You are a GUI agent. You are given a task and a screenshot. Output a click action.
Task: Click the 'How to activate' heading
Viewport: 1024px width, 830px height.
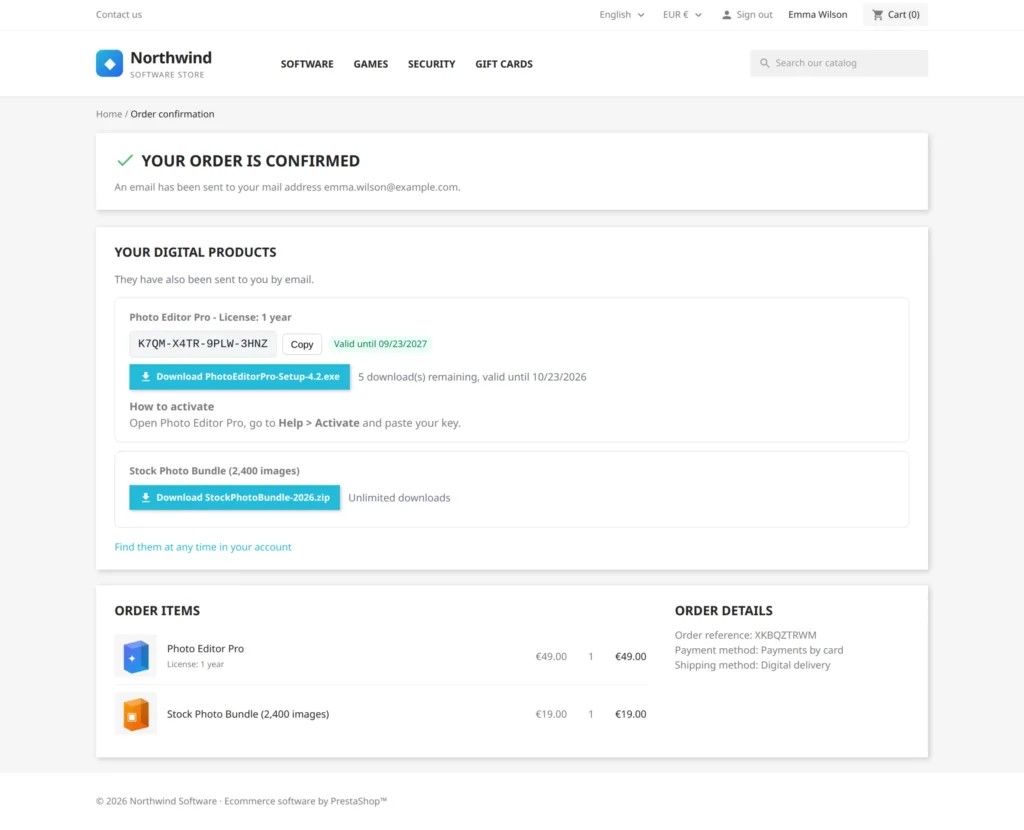172,406
